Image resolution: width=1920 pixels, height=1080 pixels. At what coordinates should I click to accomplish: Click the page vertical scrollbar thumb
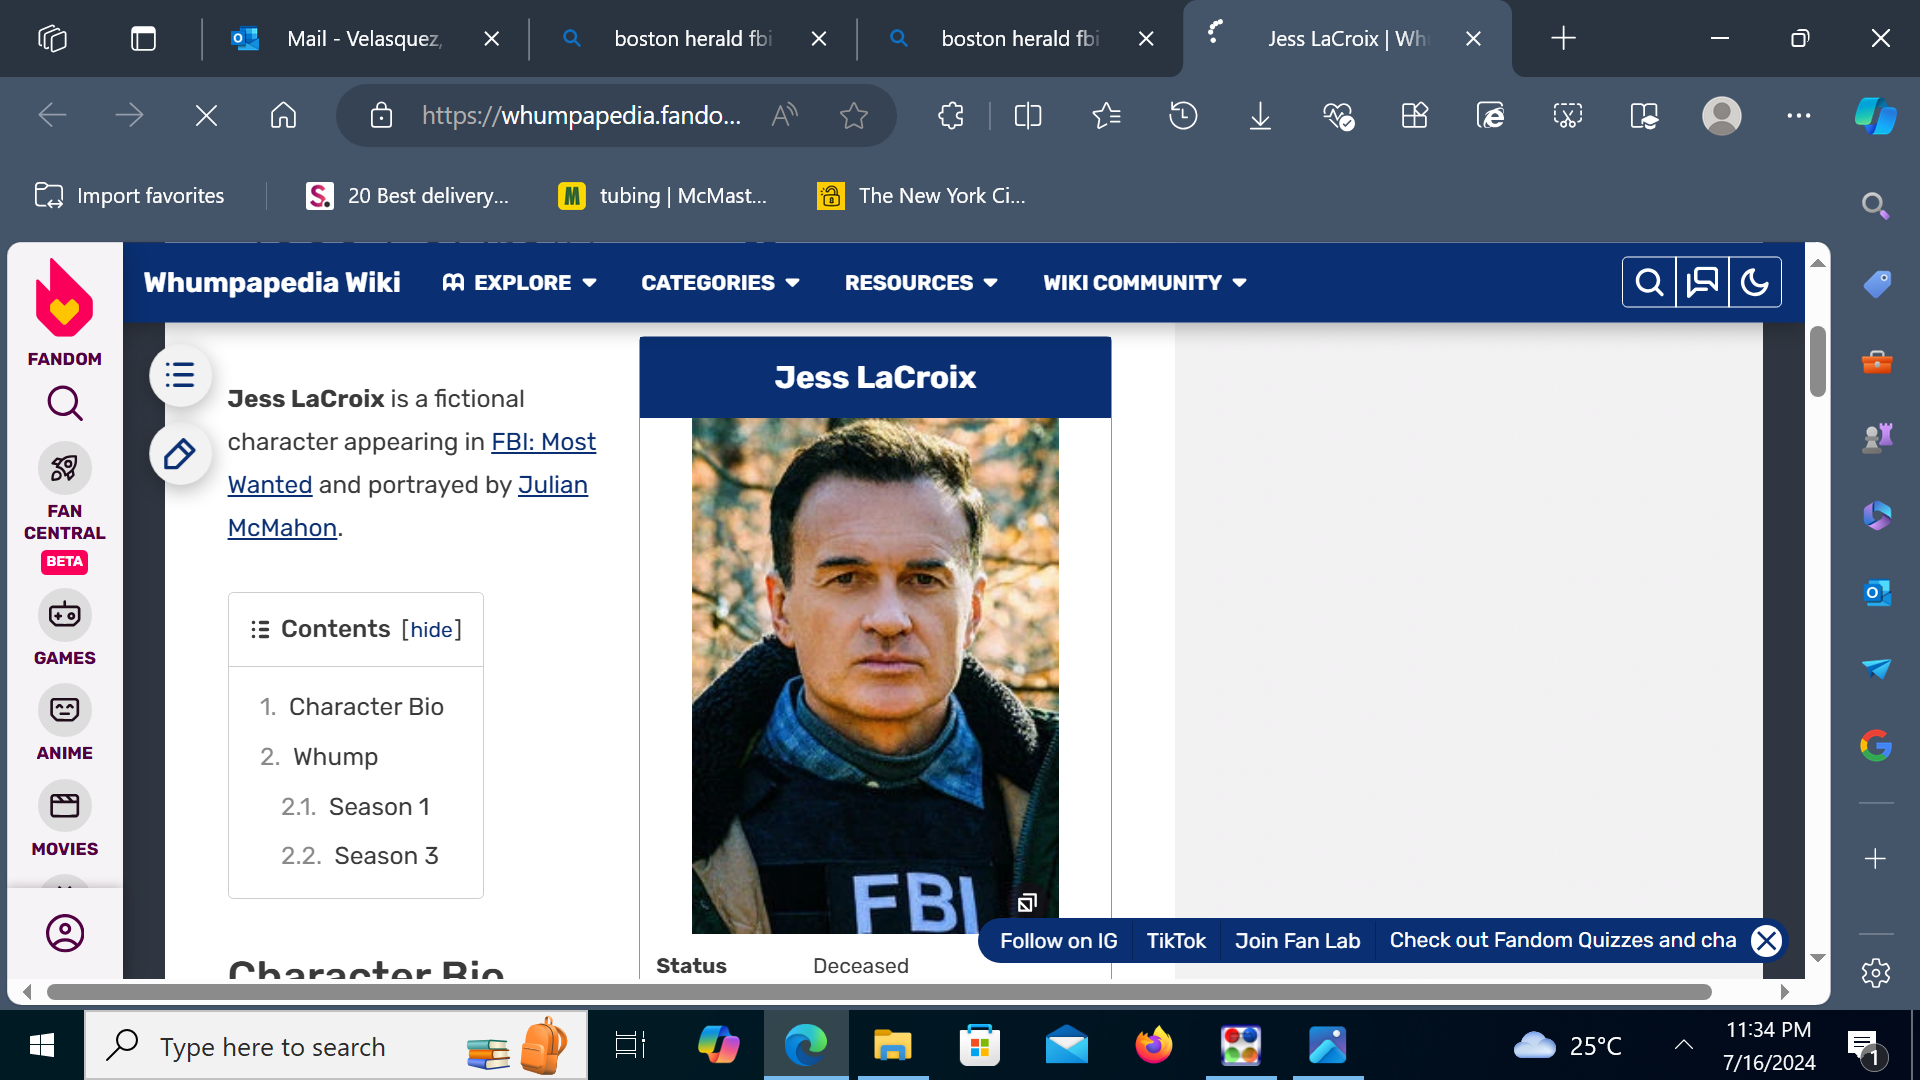coord(1818,361)
